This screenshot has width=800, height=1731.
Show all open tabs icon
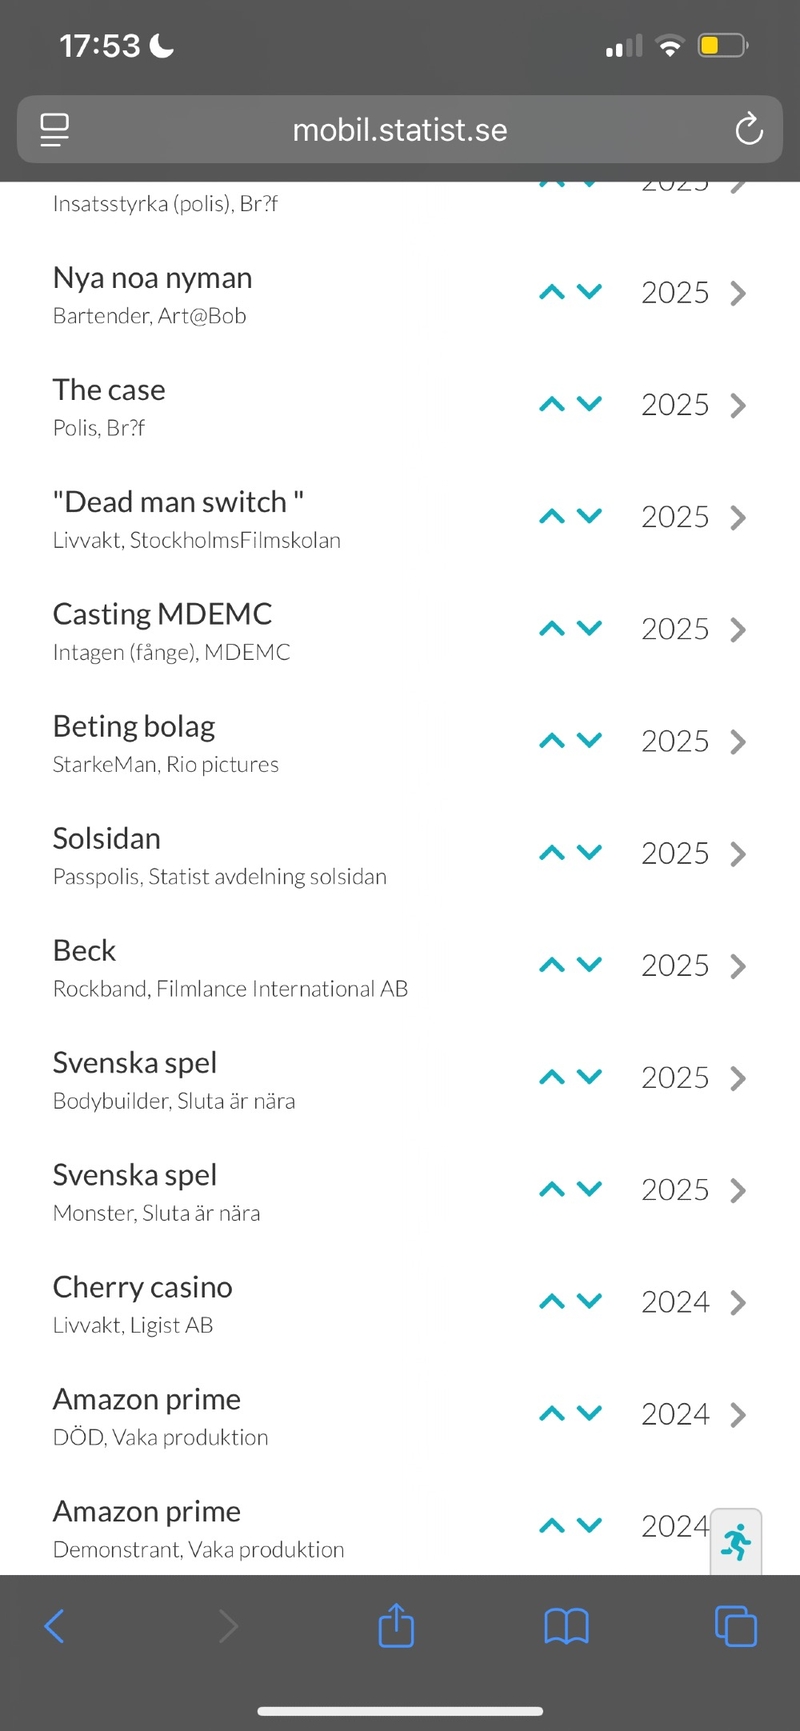[736, 1626]
